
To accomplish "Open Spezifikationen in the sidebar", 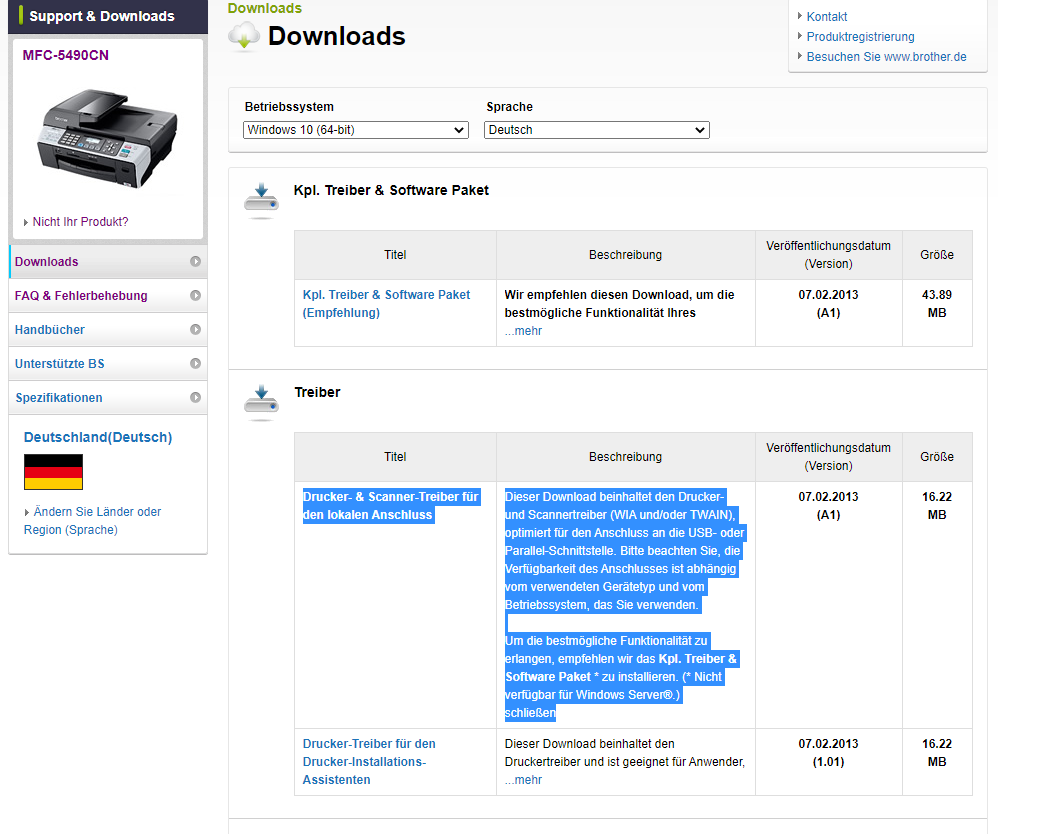I will pos(108,397).
